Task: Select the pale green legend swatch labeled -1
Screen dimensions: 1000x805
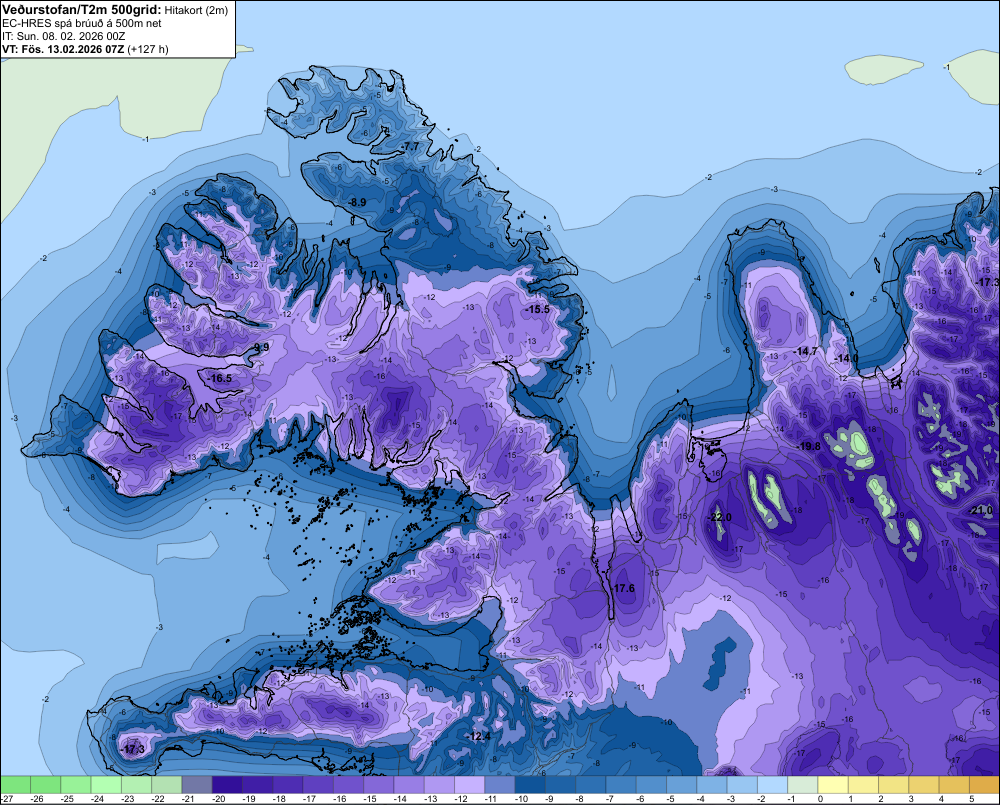Action: pos(803,784)
